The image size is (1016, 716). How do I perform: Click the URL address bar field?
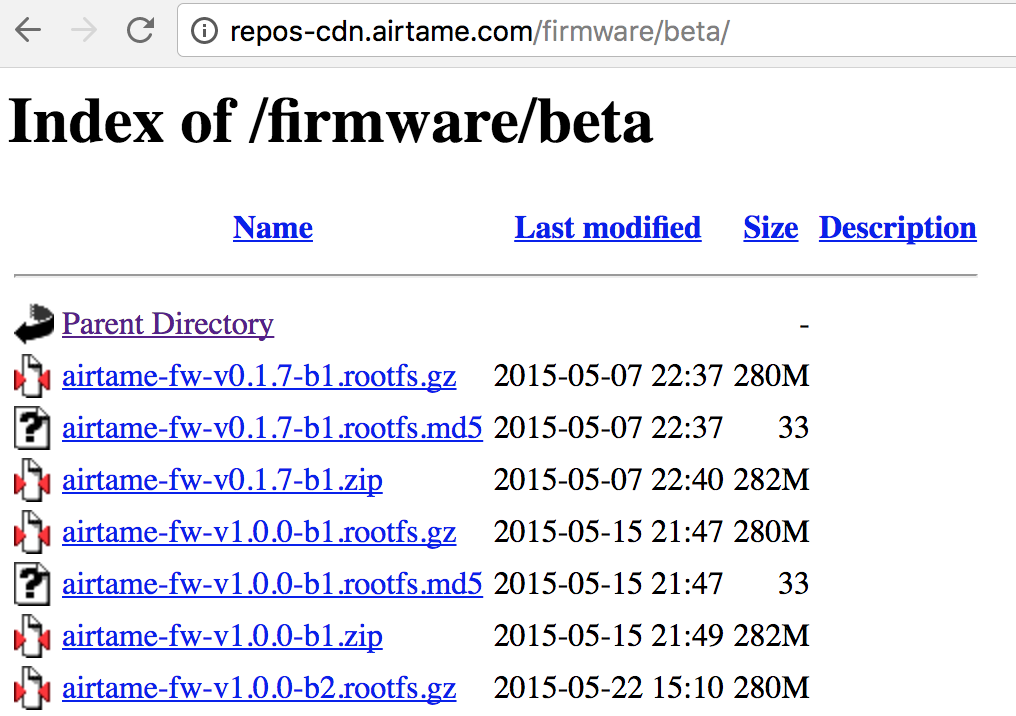coord(597,30)
